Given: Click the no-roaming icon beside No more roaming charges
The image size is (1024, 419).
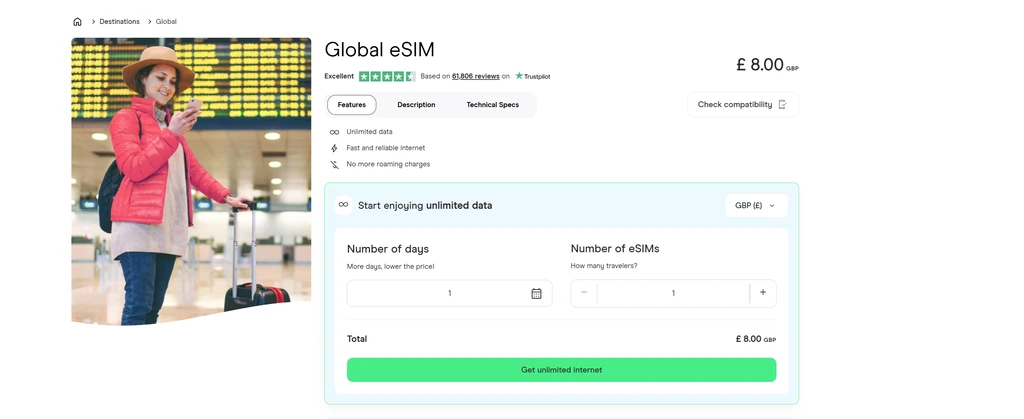Looking at the screenshot, I should pyautogui.click(x=334, y=164).
